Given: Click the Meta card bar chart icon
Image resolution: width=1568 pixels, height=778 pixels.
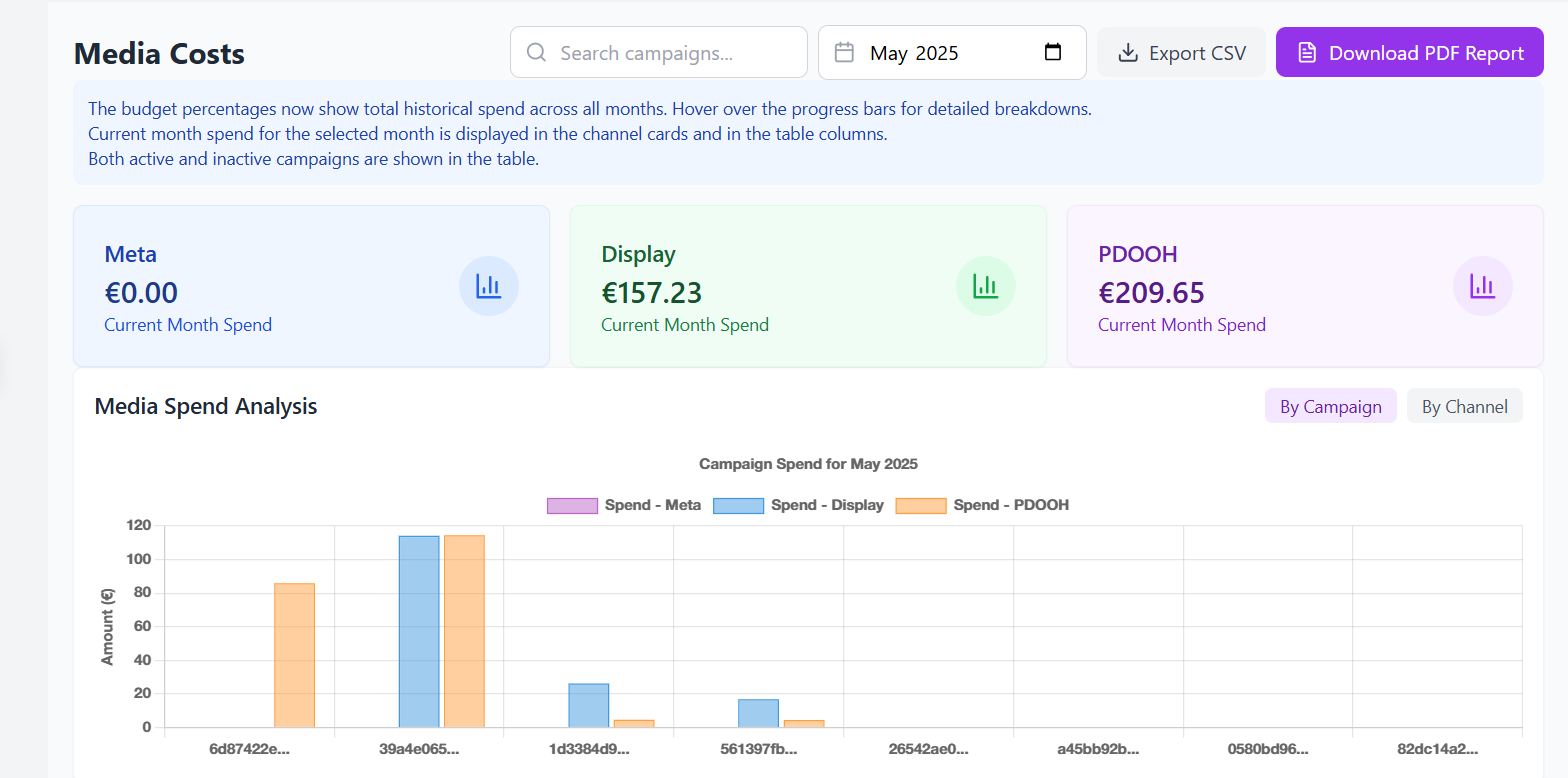Looking at the screenshot, I should pos(489,286).
